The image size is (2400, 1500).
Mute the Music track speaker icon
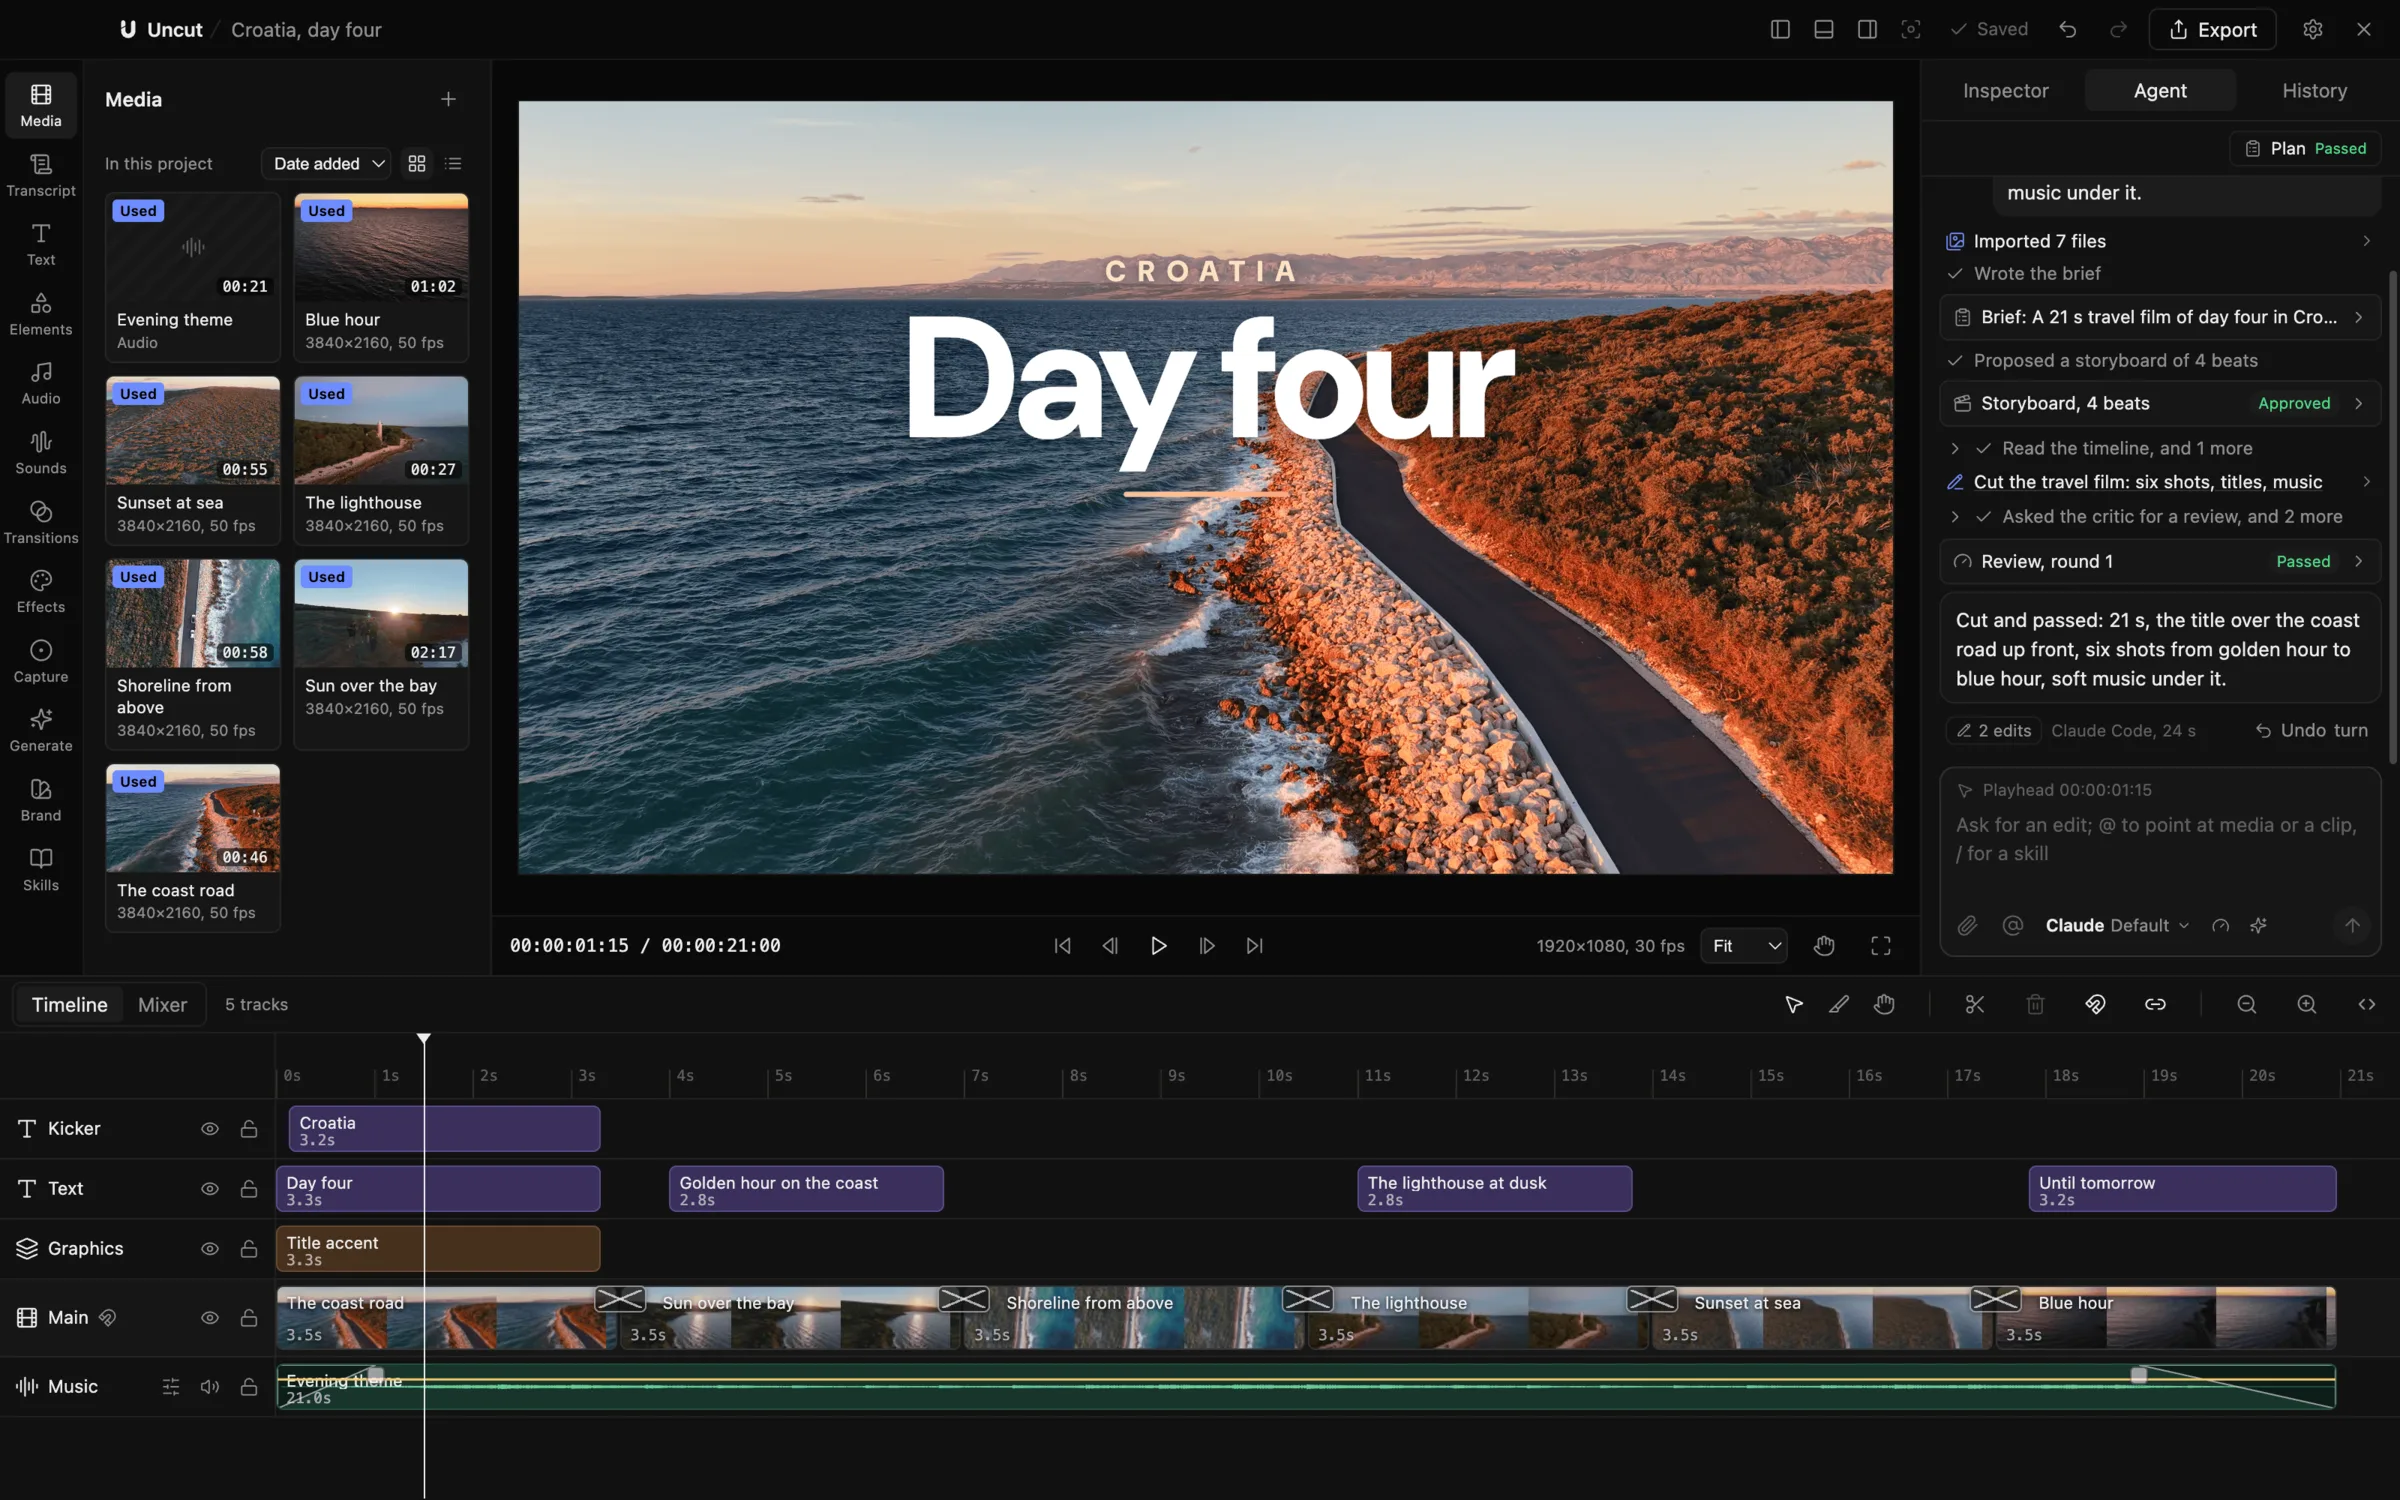210,1386
